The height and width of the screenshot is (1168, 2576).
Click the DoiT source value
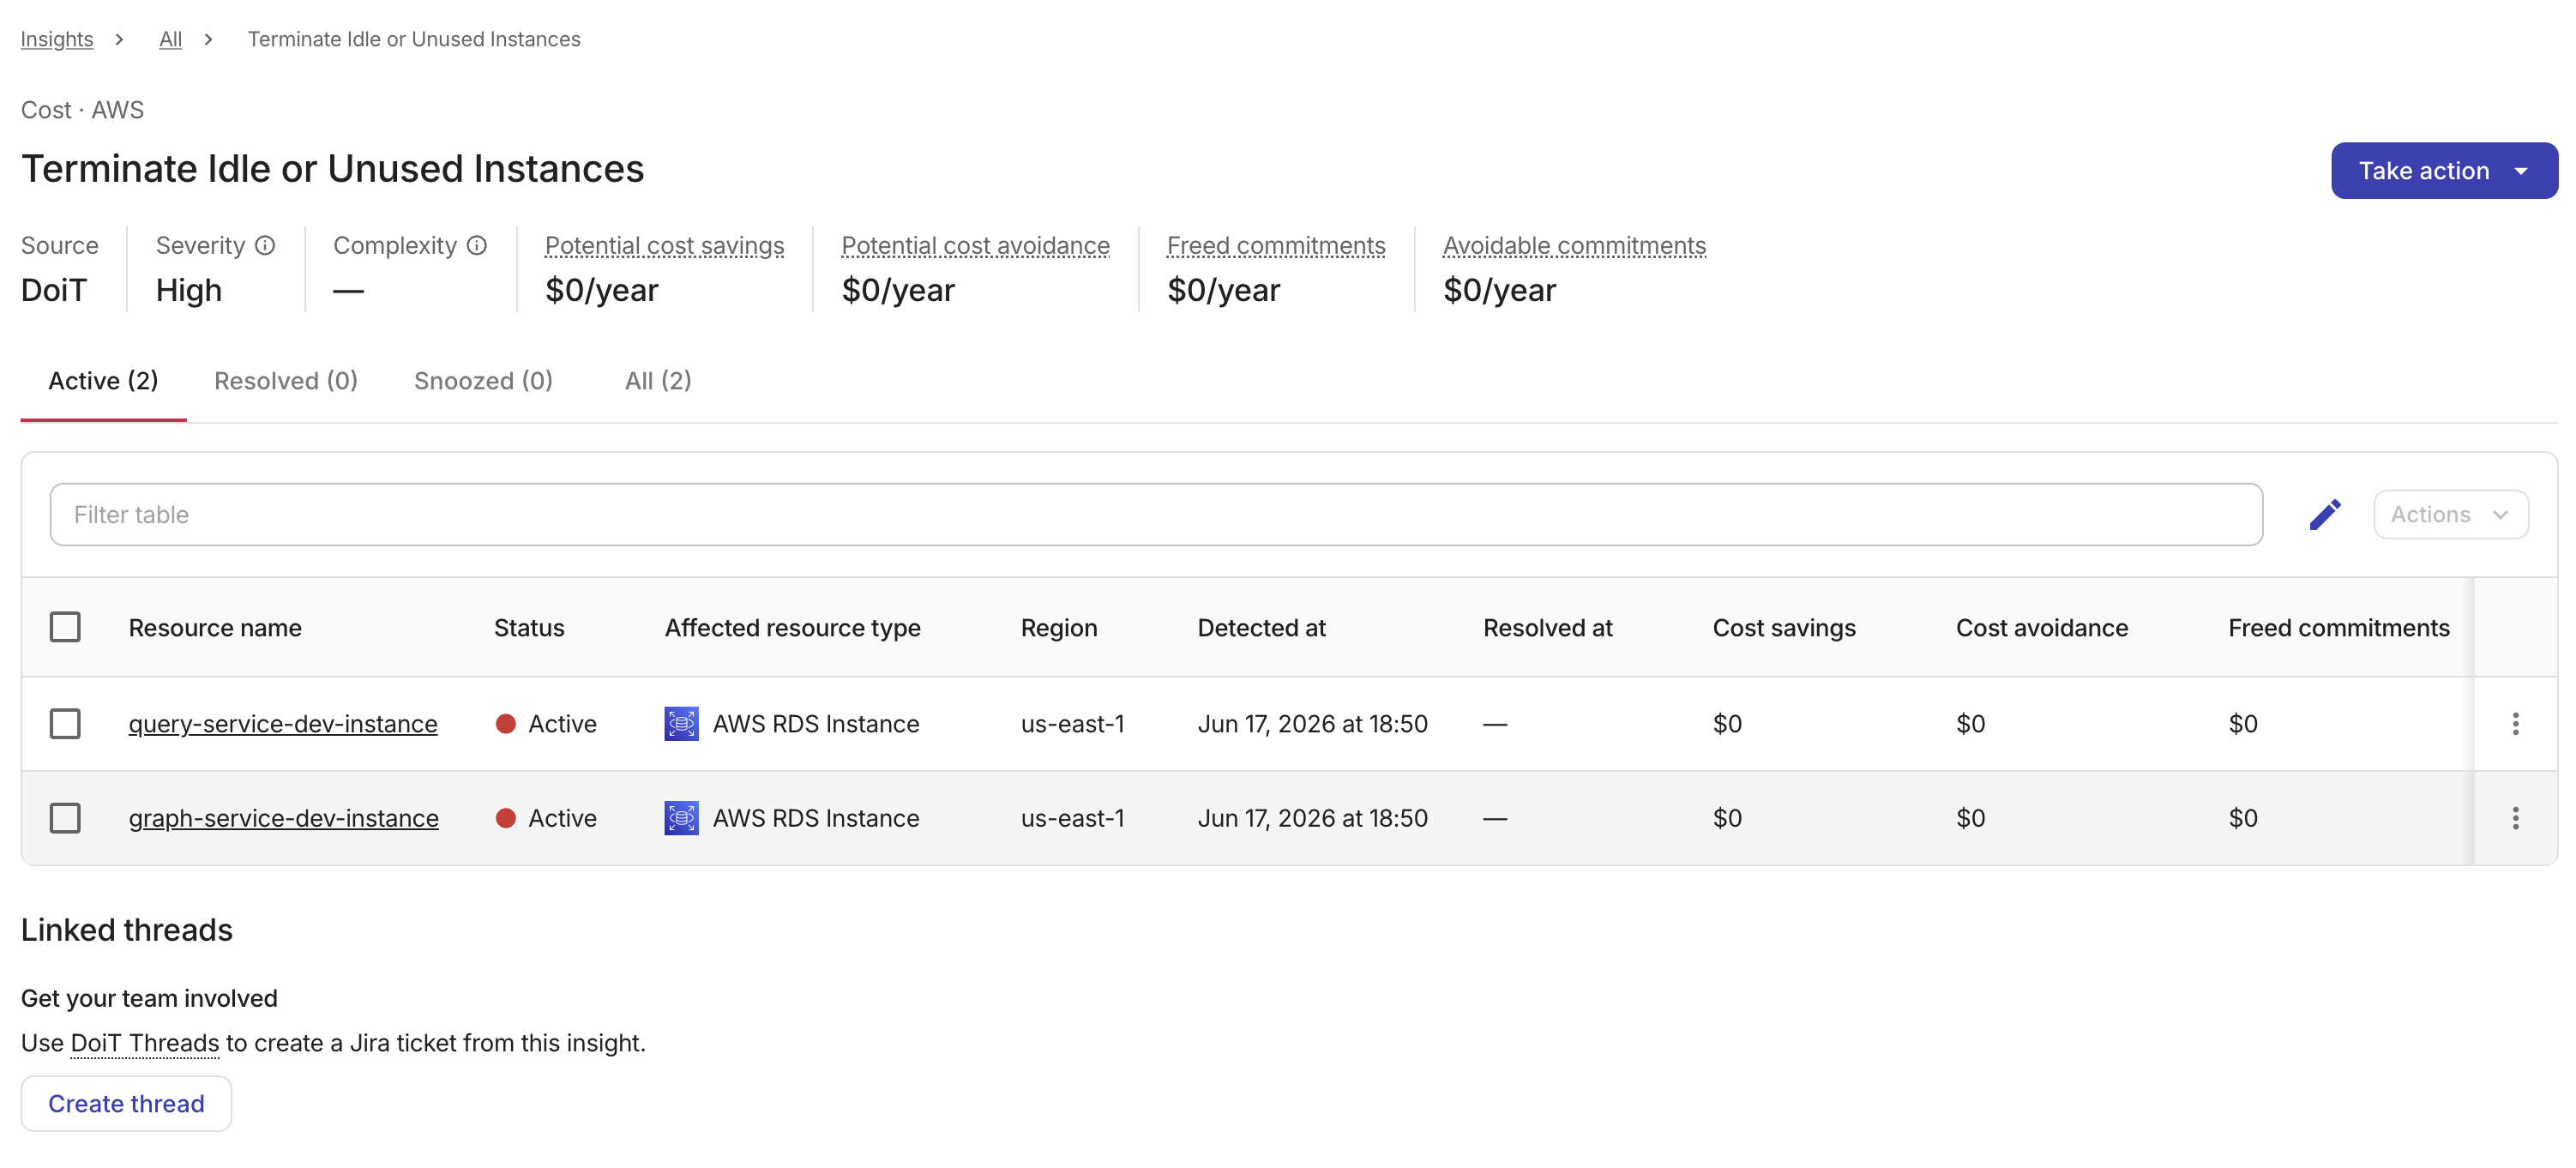pos(54,290)
